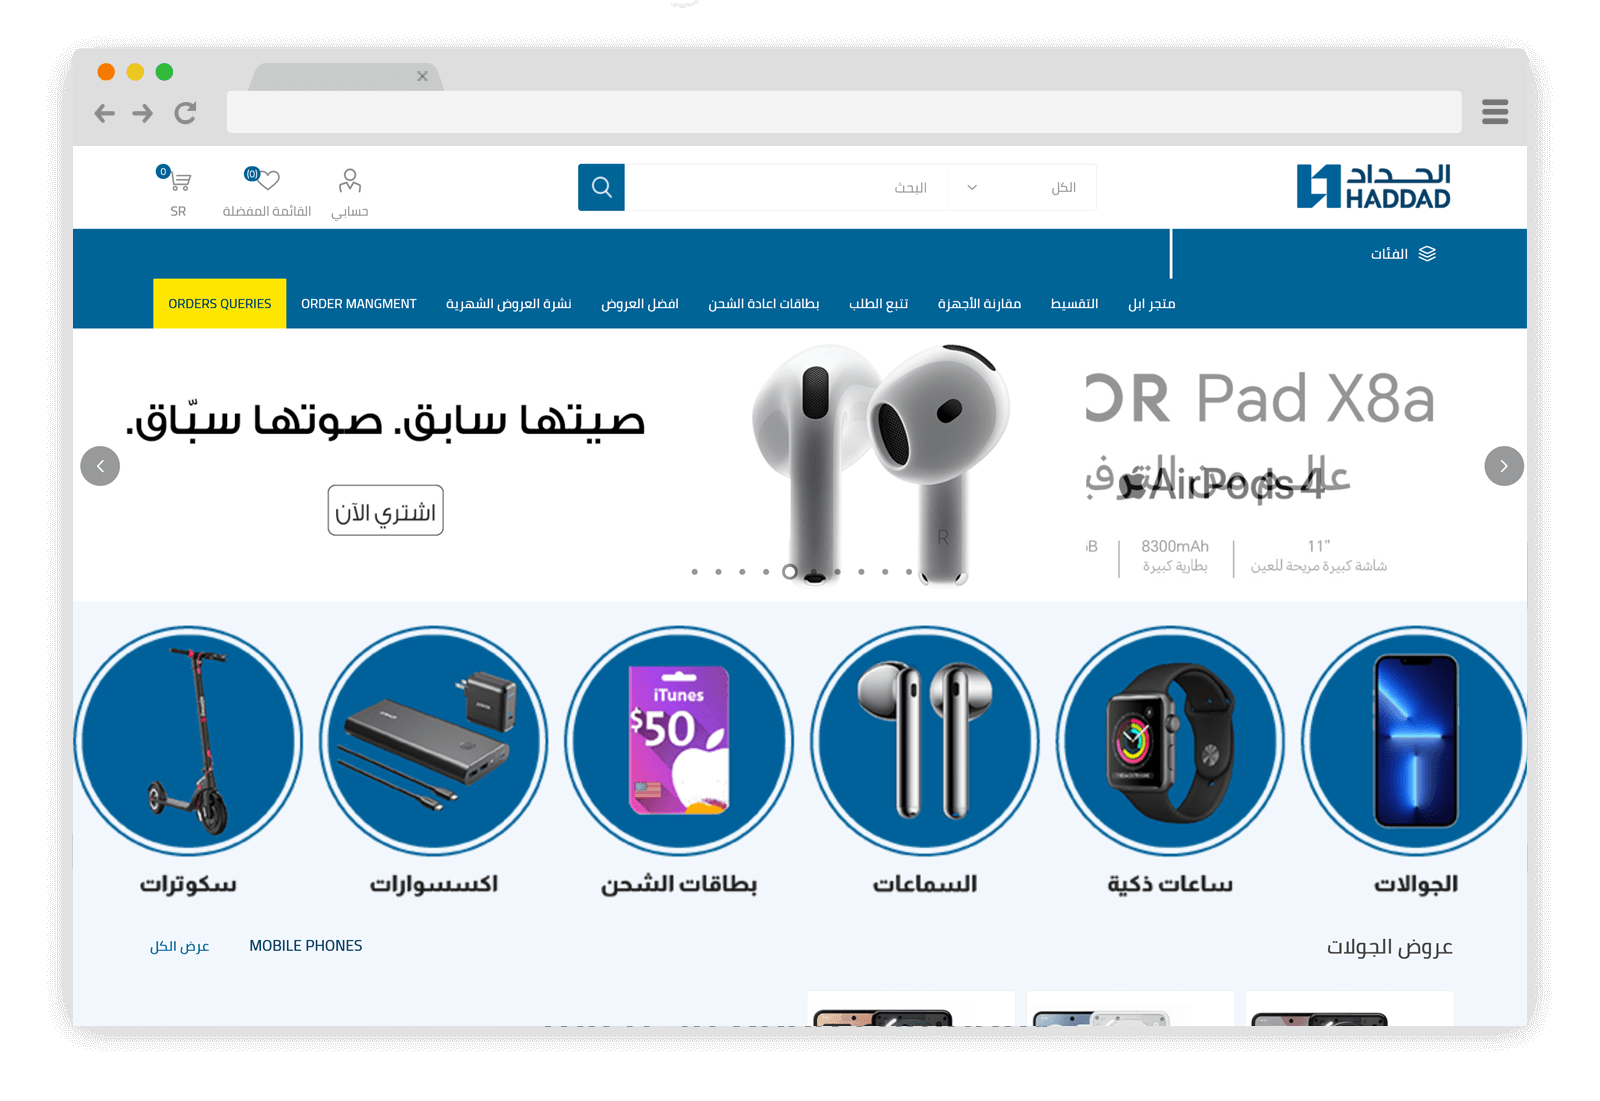1600x1101 pixels.
Task: Open the wishlist heart icon
Action: pos(263,179)
